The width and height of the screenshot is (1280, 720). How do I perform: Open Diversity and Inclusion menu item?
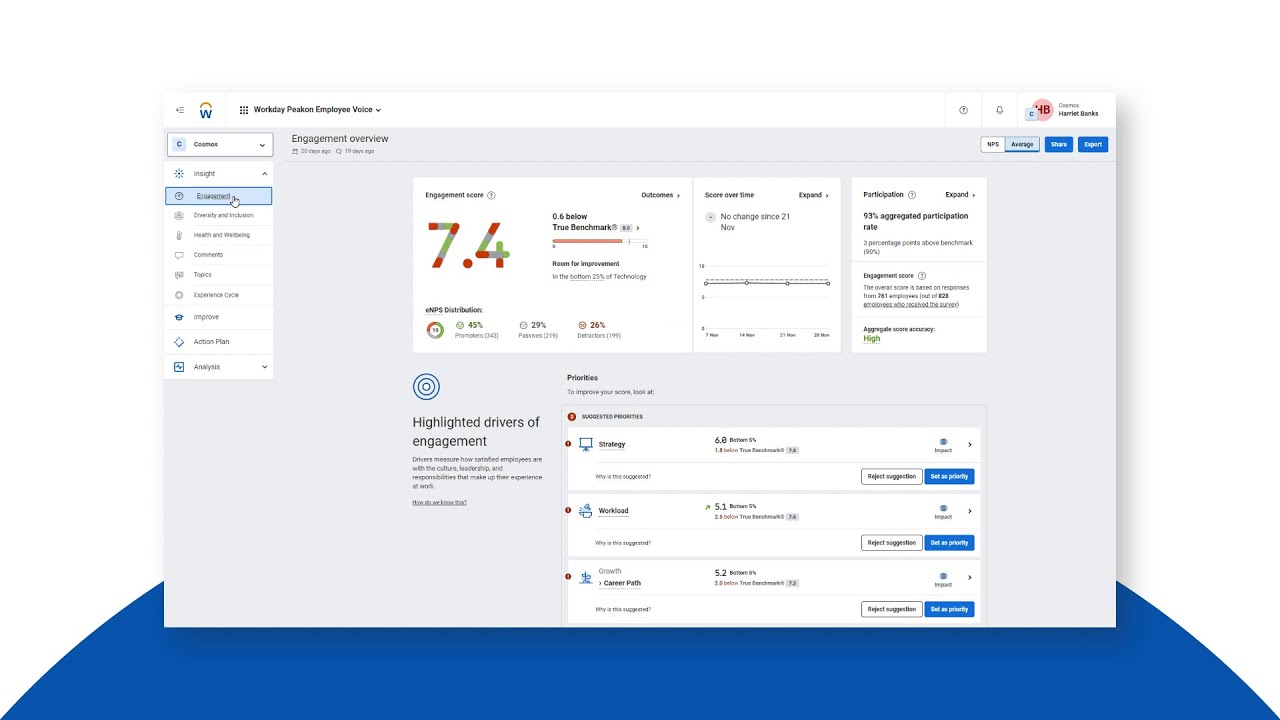pos(223,215)
